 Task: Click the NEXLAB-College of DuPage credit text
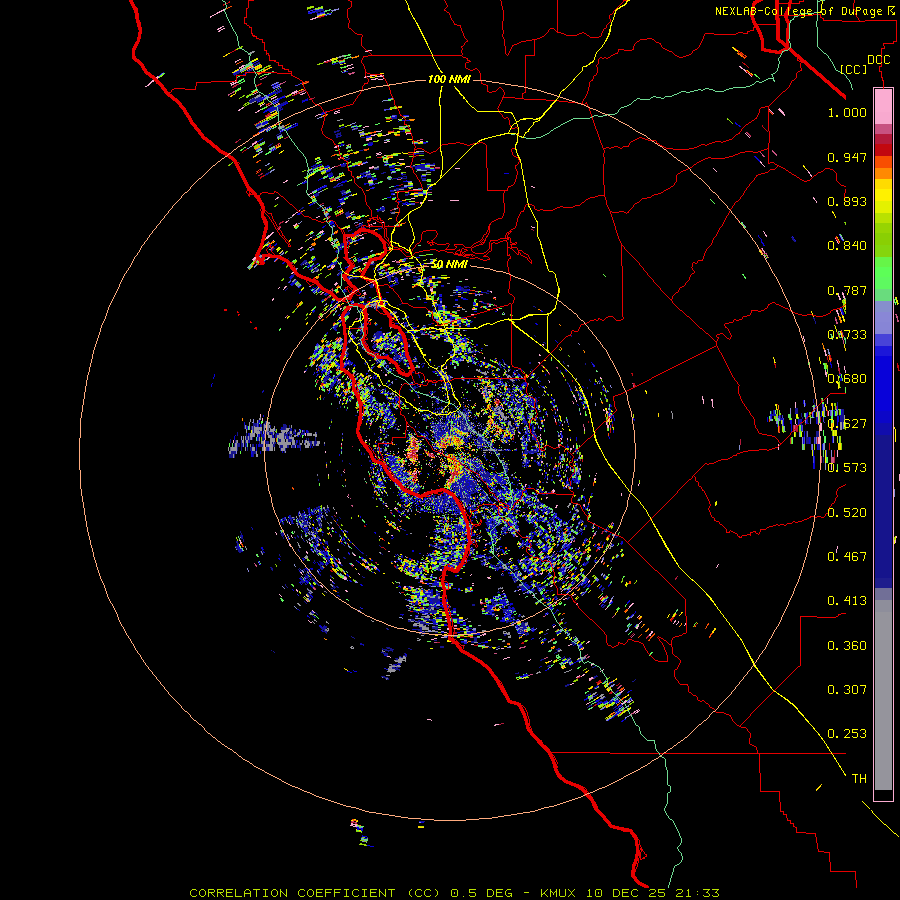click(804, 11)
